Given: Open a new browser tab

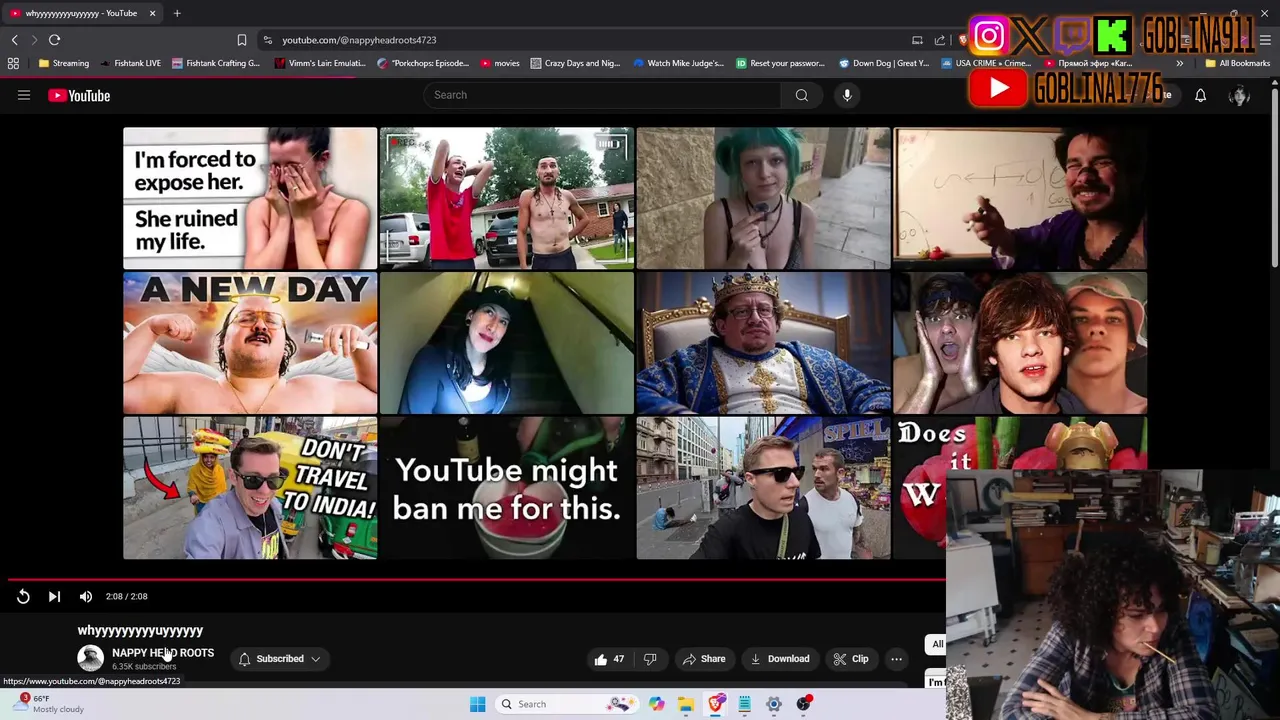Looking at the screenshot, I should 177,13.
